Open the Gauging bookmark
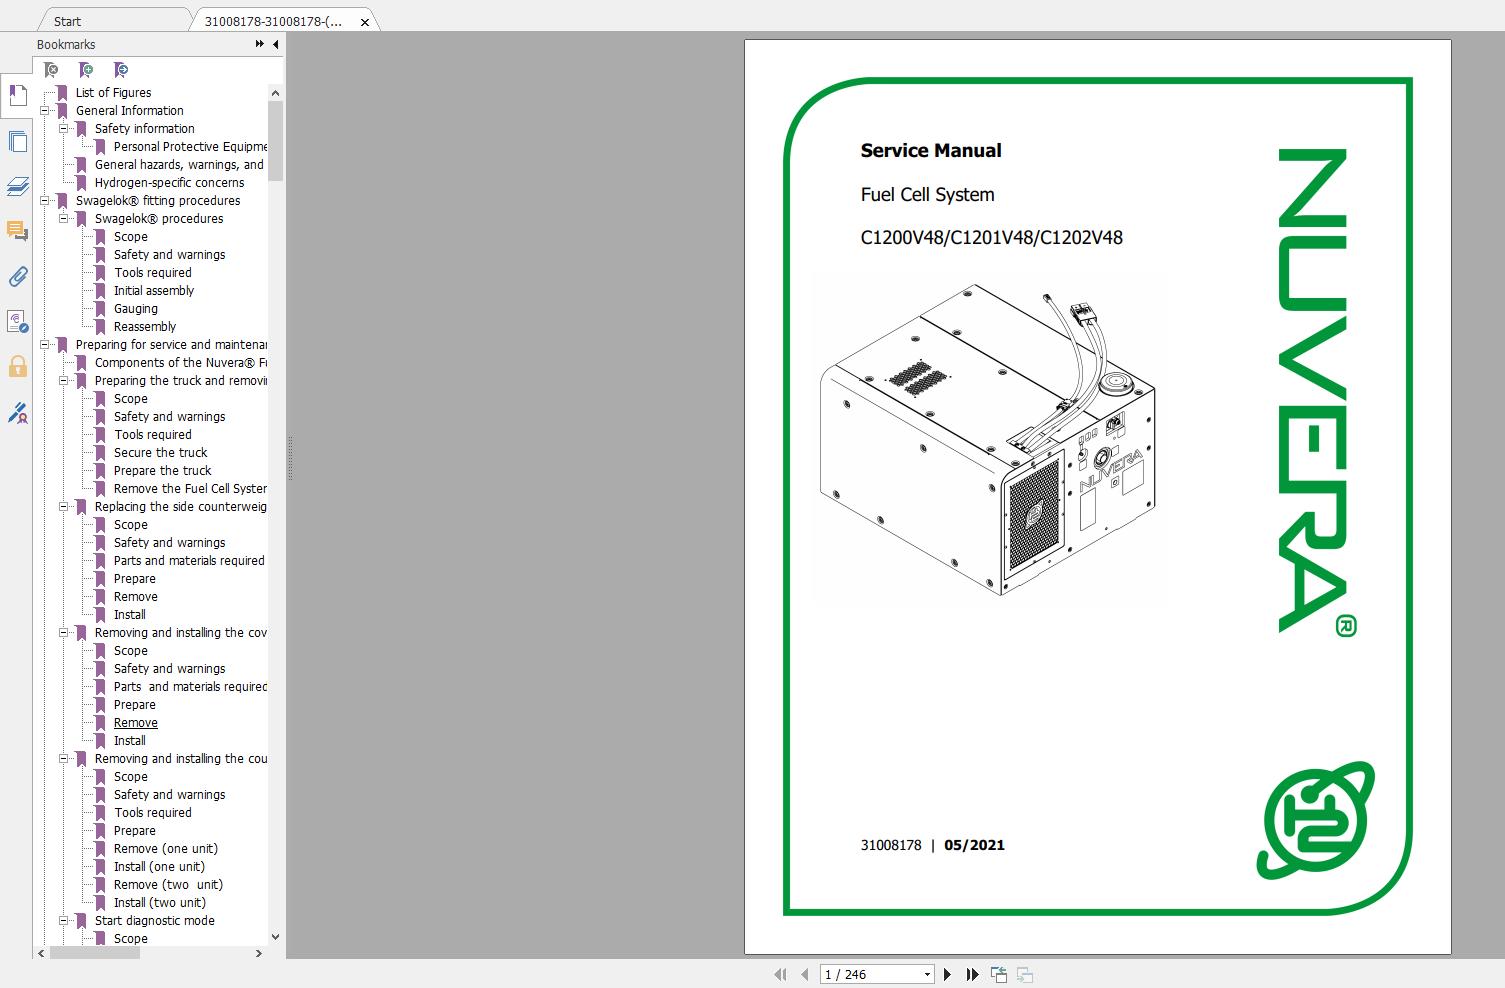Screen dimensions: 1505x988 pyautogui.click(x=136, y=309)
